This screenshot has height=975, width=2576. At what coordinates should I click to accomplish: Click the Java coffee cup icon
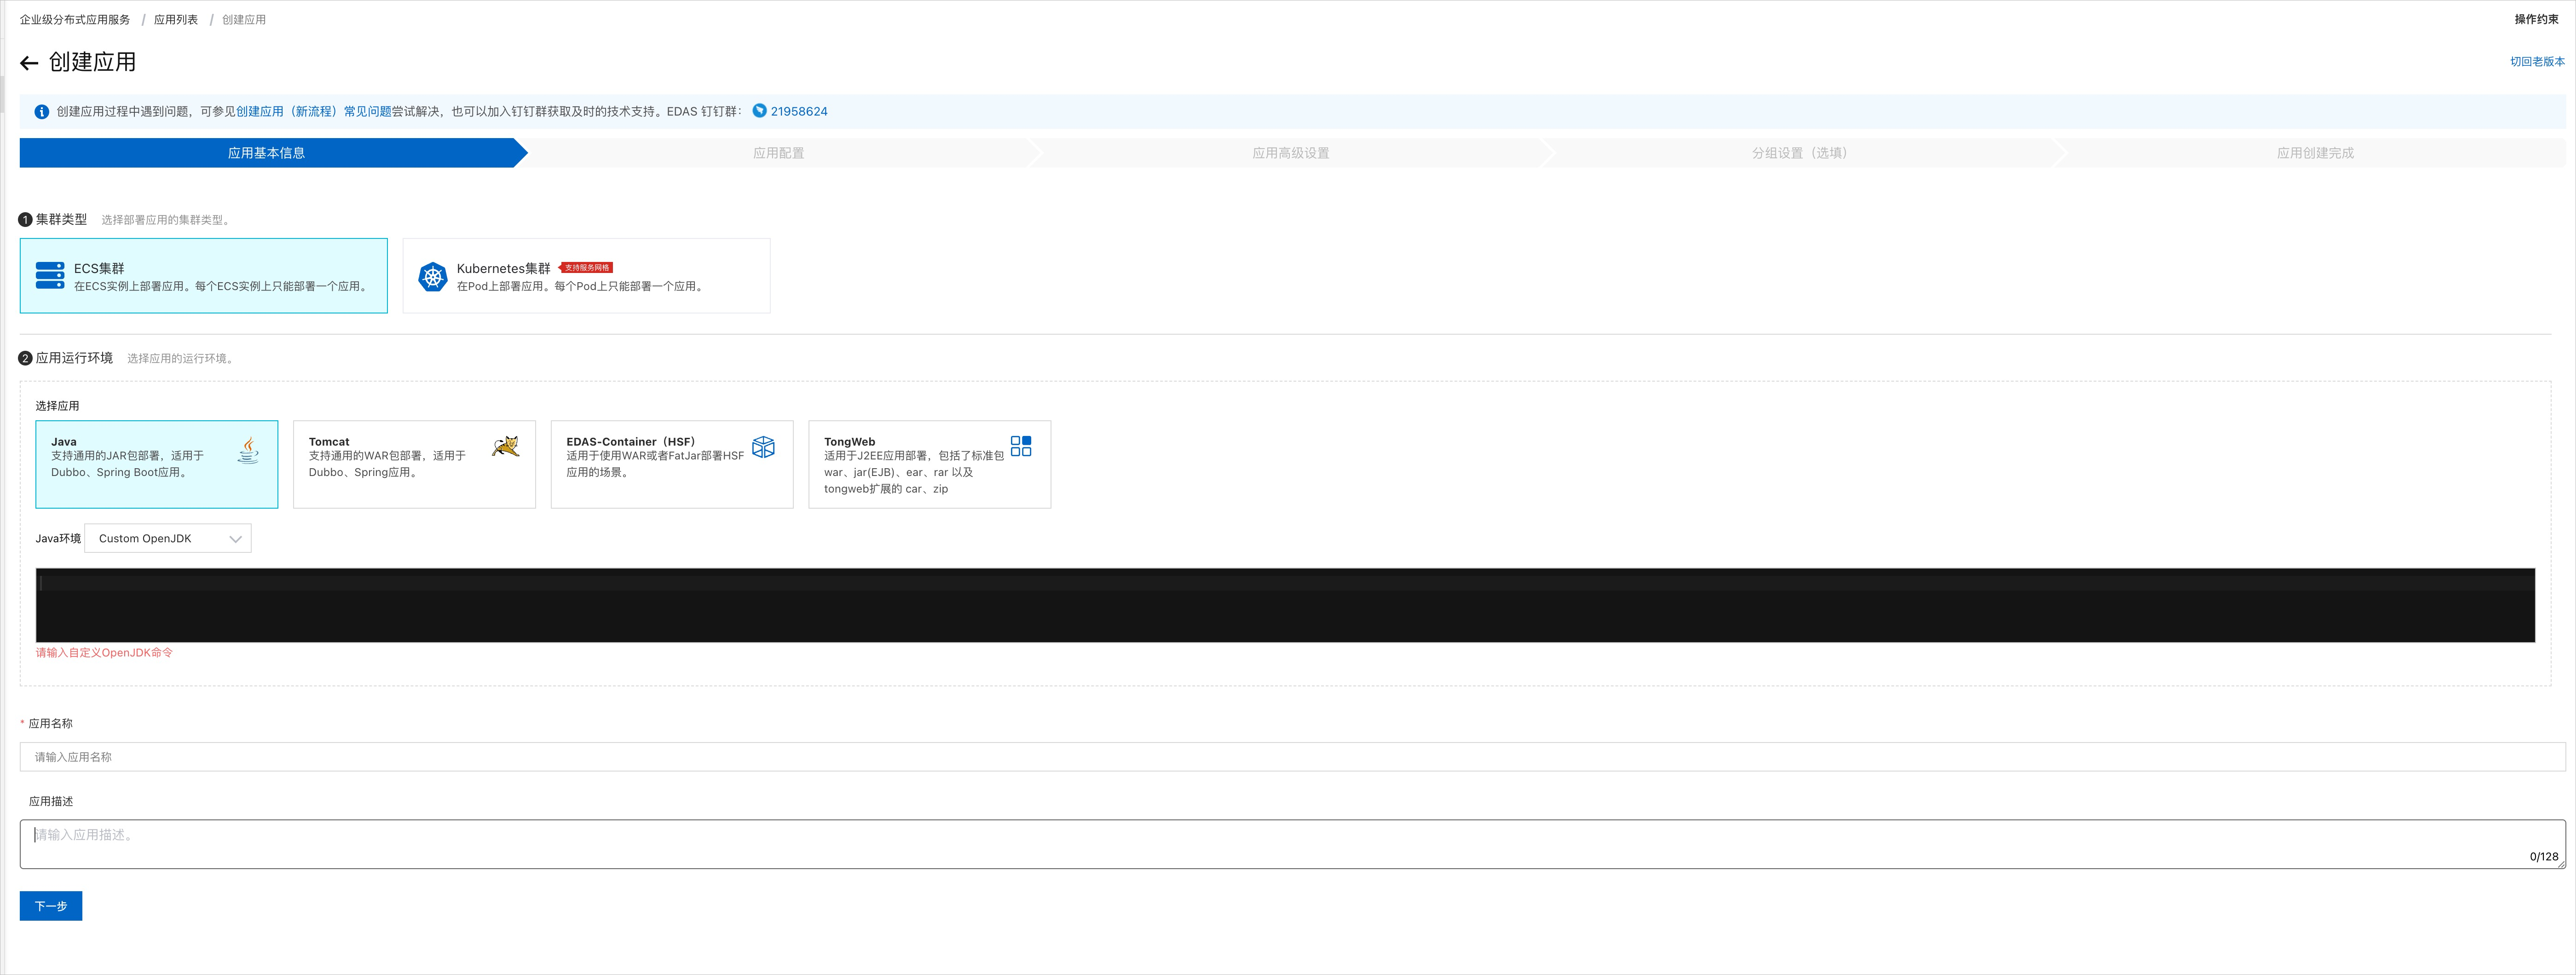pyautogui.click(x=248, y=450)
